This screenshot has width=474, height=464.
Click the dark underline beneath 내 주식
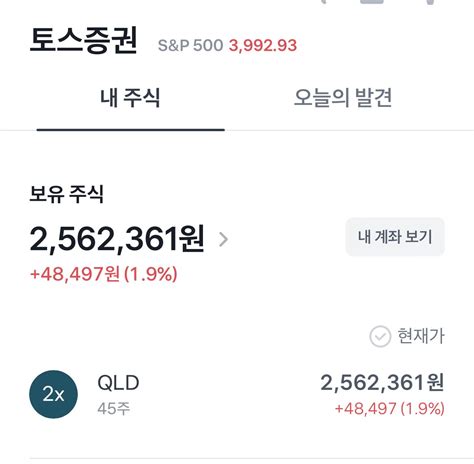(x=131, y=130)
